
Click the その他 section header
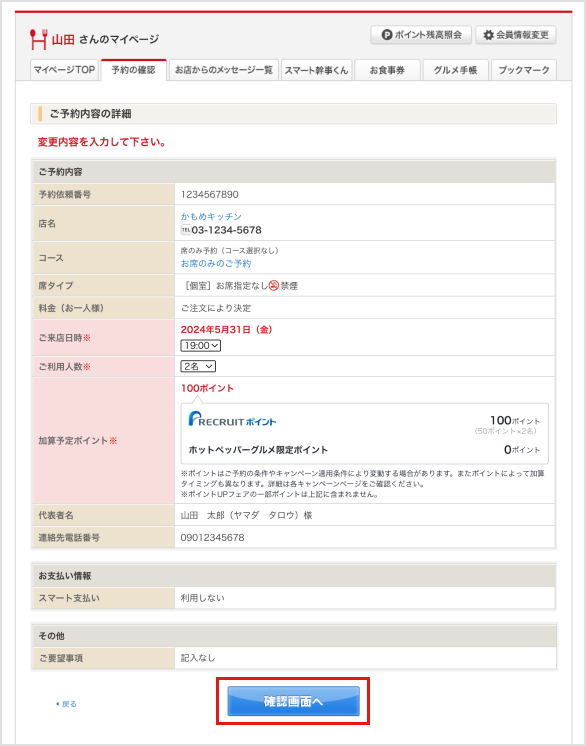(51, 636)
